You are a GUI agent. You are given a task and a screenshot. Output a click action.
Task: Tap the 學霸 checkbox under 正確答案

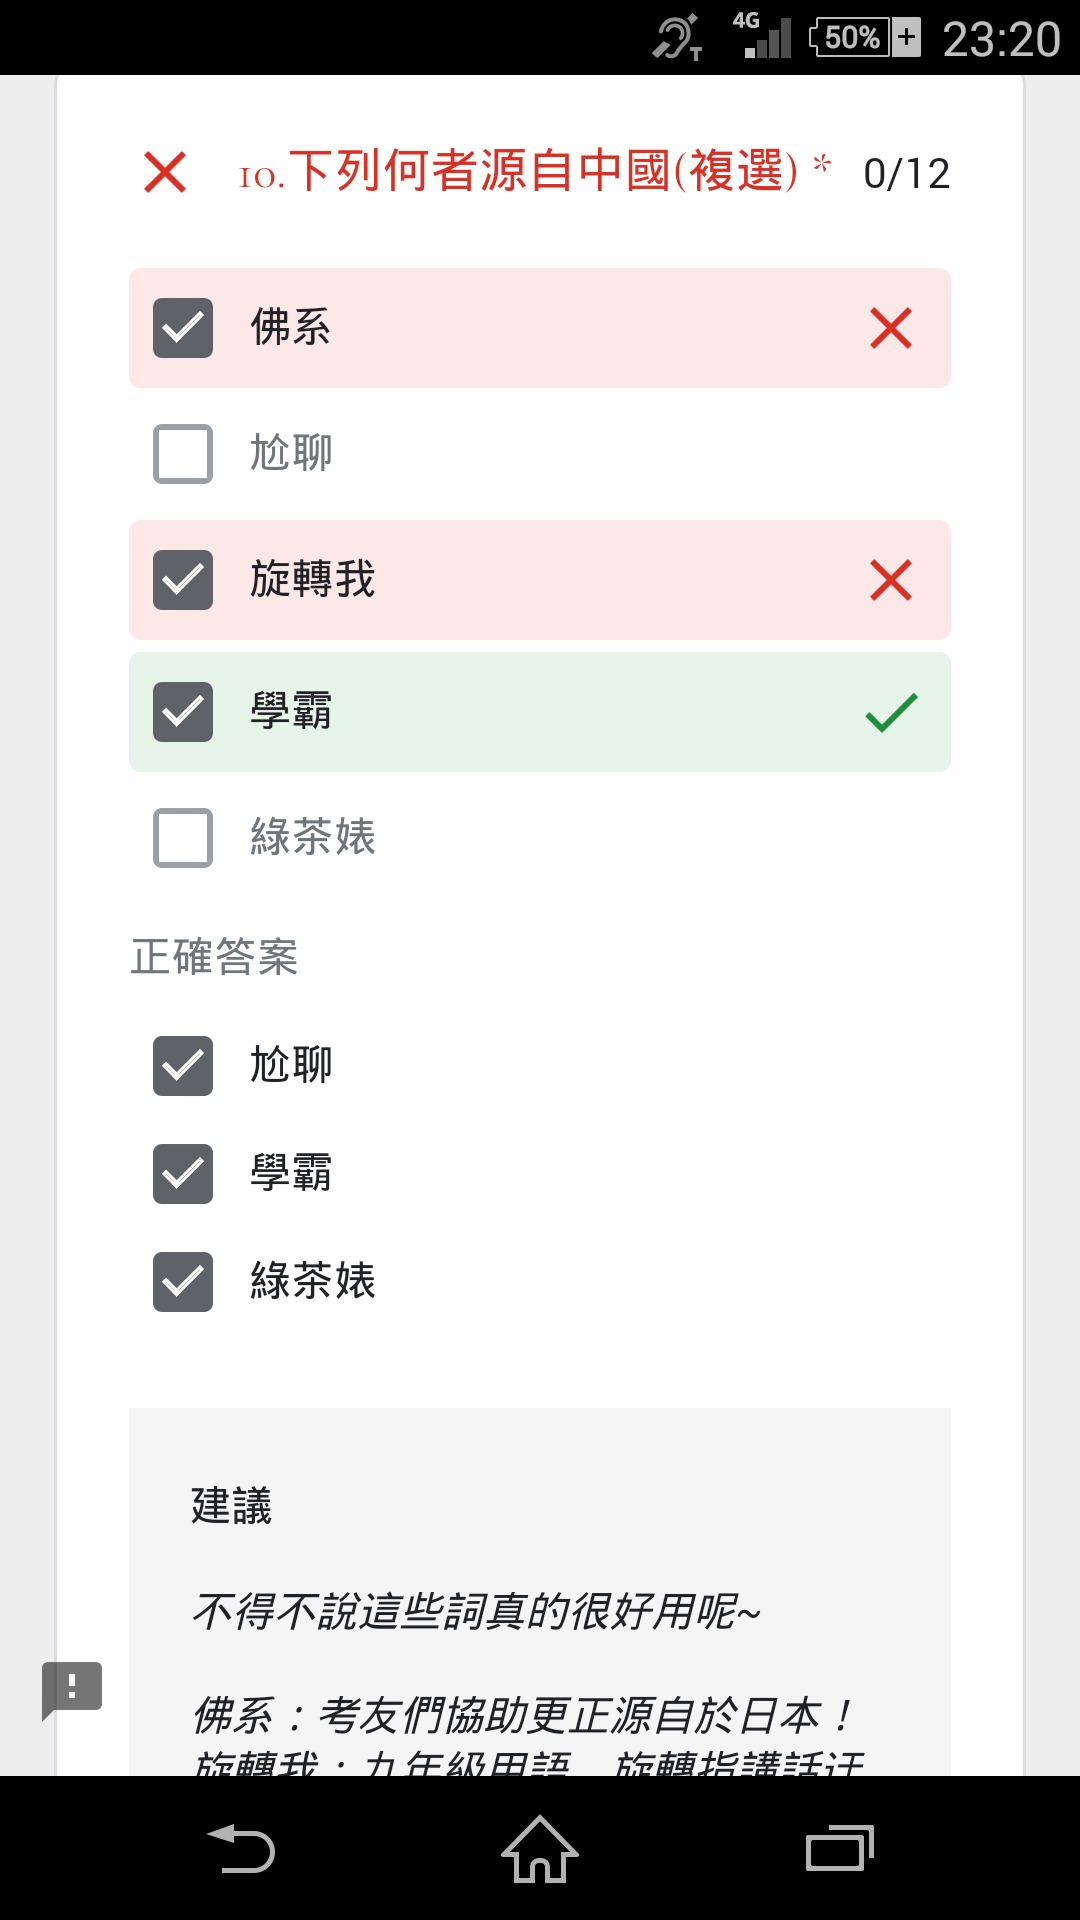click(x=183, y=1174)
